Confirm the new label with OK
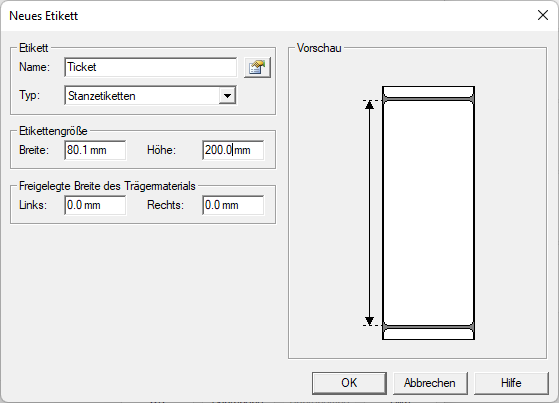This screenshot has width=559, height=403. point(349,383)
